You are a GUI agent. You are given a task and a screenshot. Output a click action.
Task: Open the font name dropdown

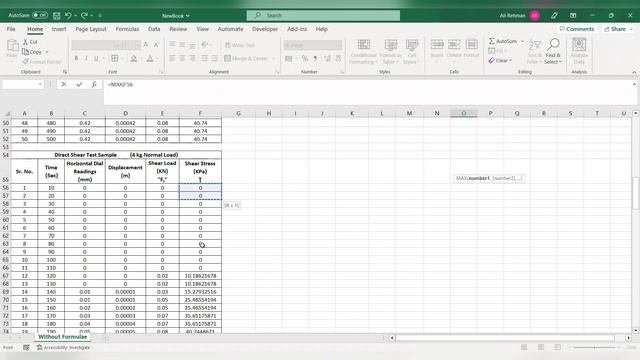[x=117, y=45]
